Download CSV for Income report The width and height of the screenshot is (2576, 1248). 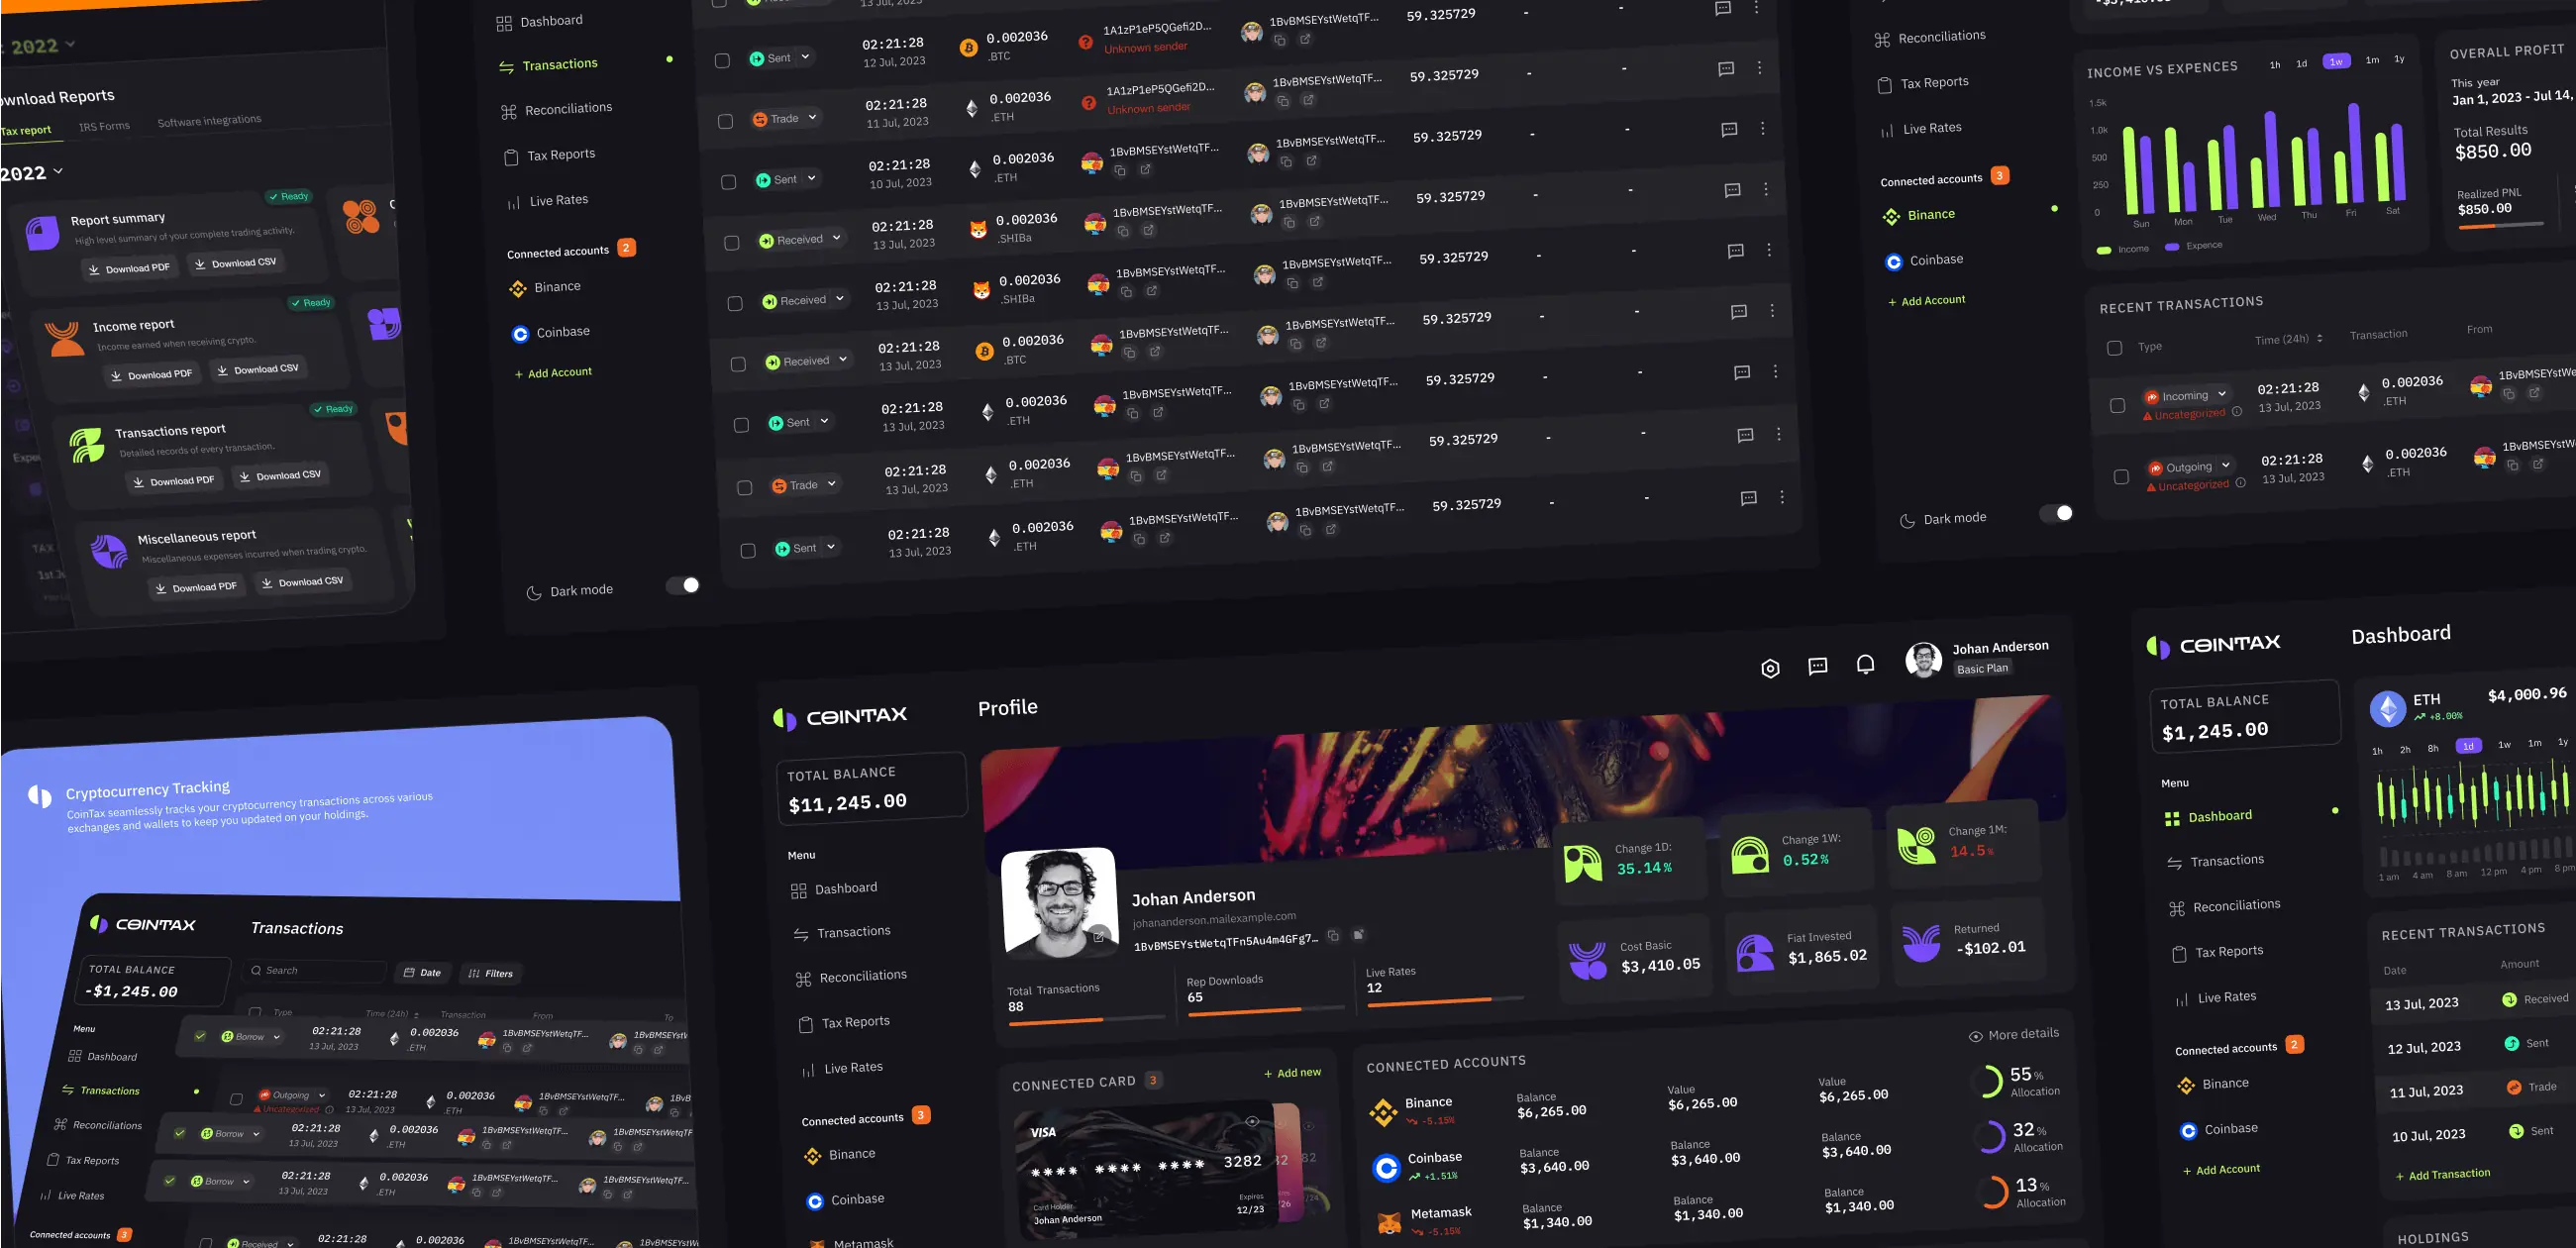(x=257, y=369)
